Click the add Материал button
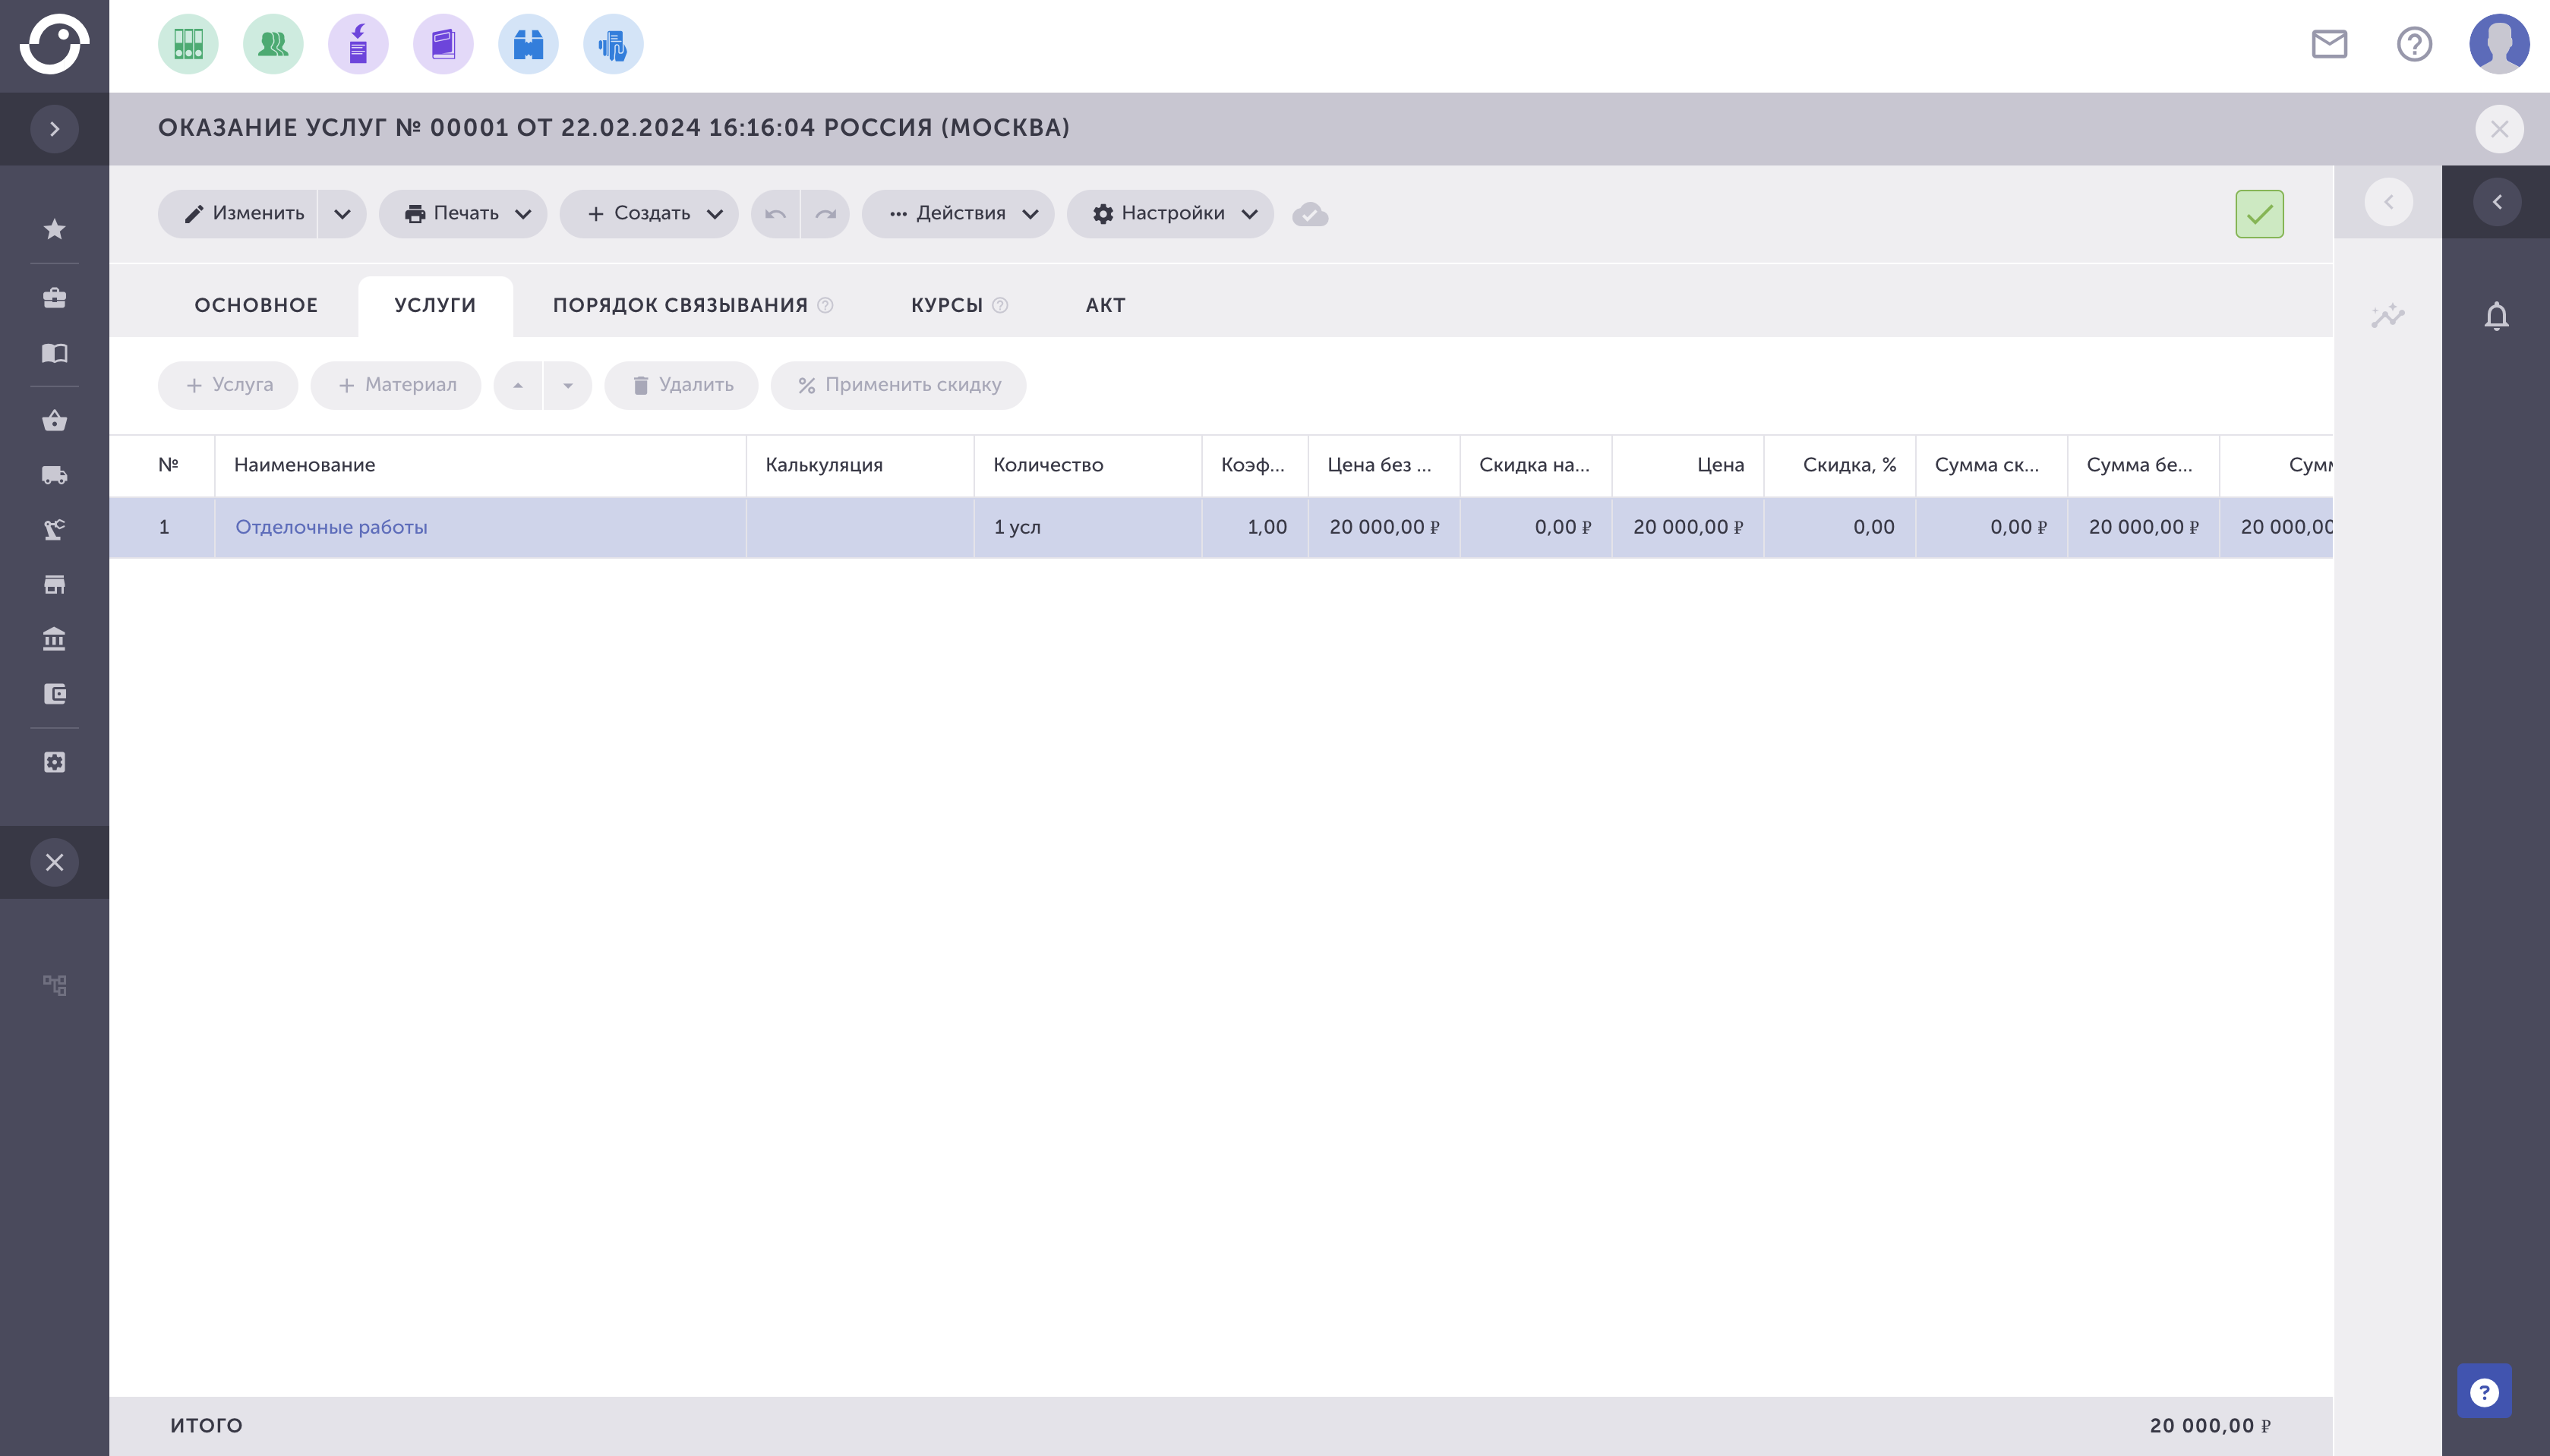This screenshot has height=1456, width=2550. tap(396, 385)
